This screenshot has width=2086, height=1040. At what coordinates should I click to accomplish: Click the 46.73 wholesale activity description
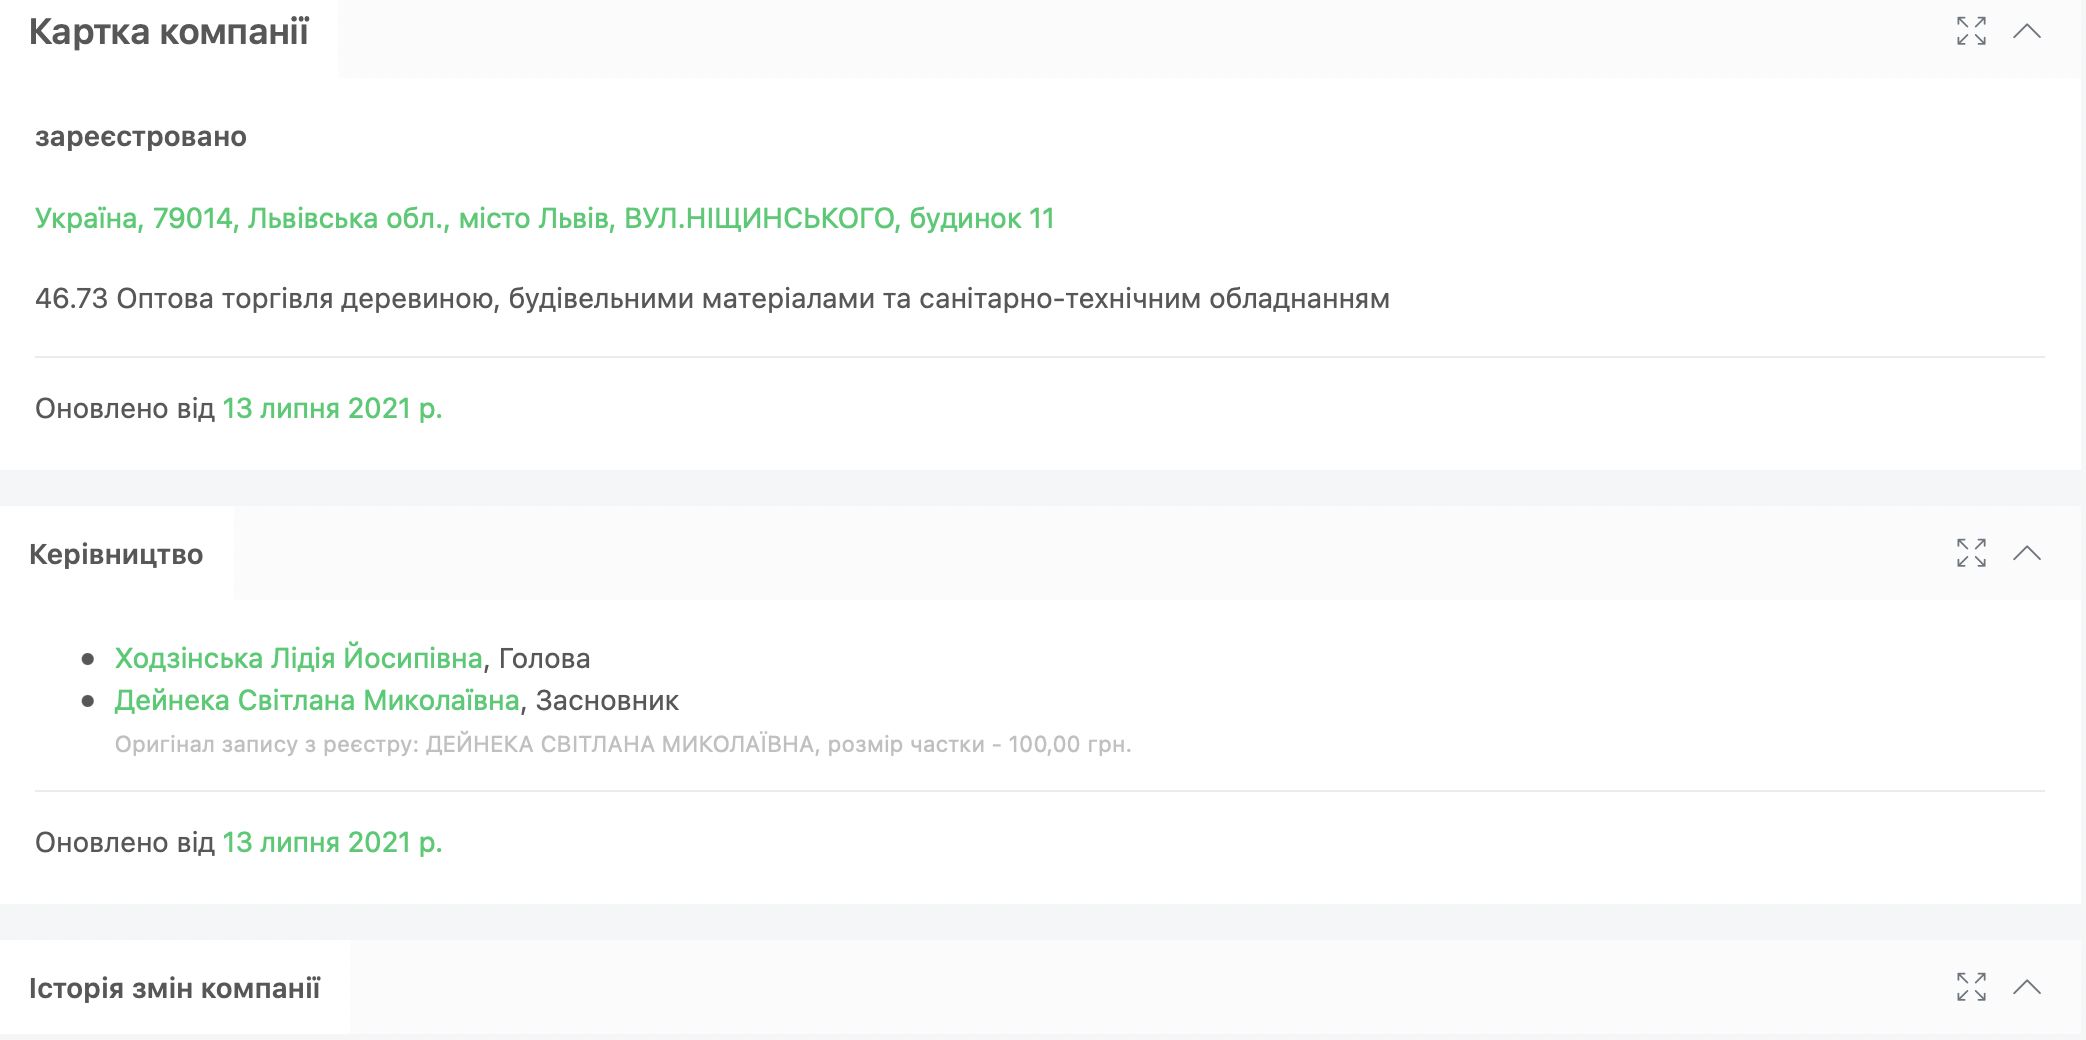coord(712,298)
